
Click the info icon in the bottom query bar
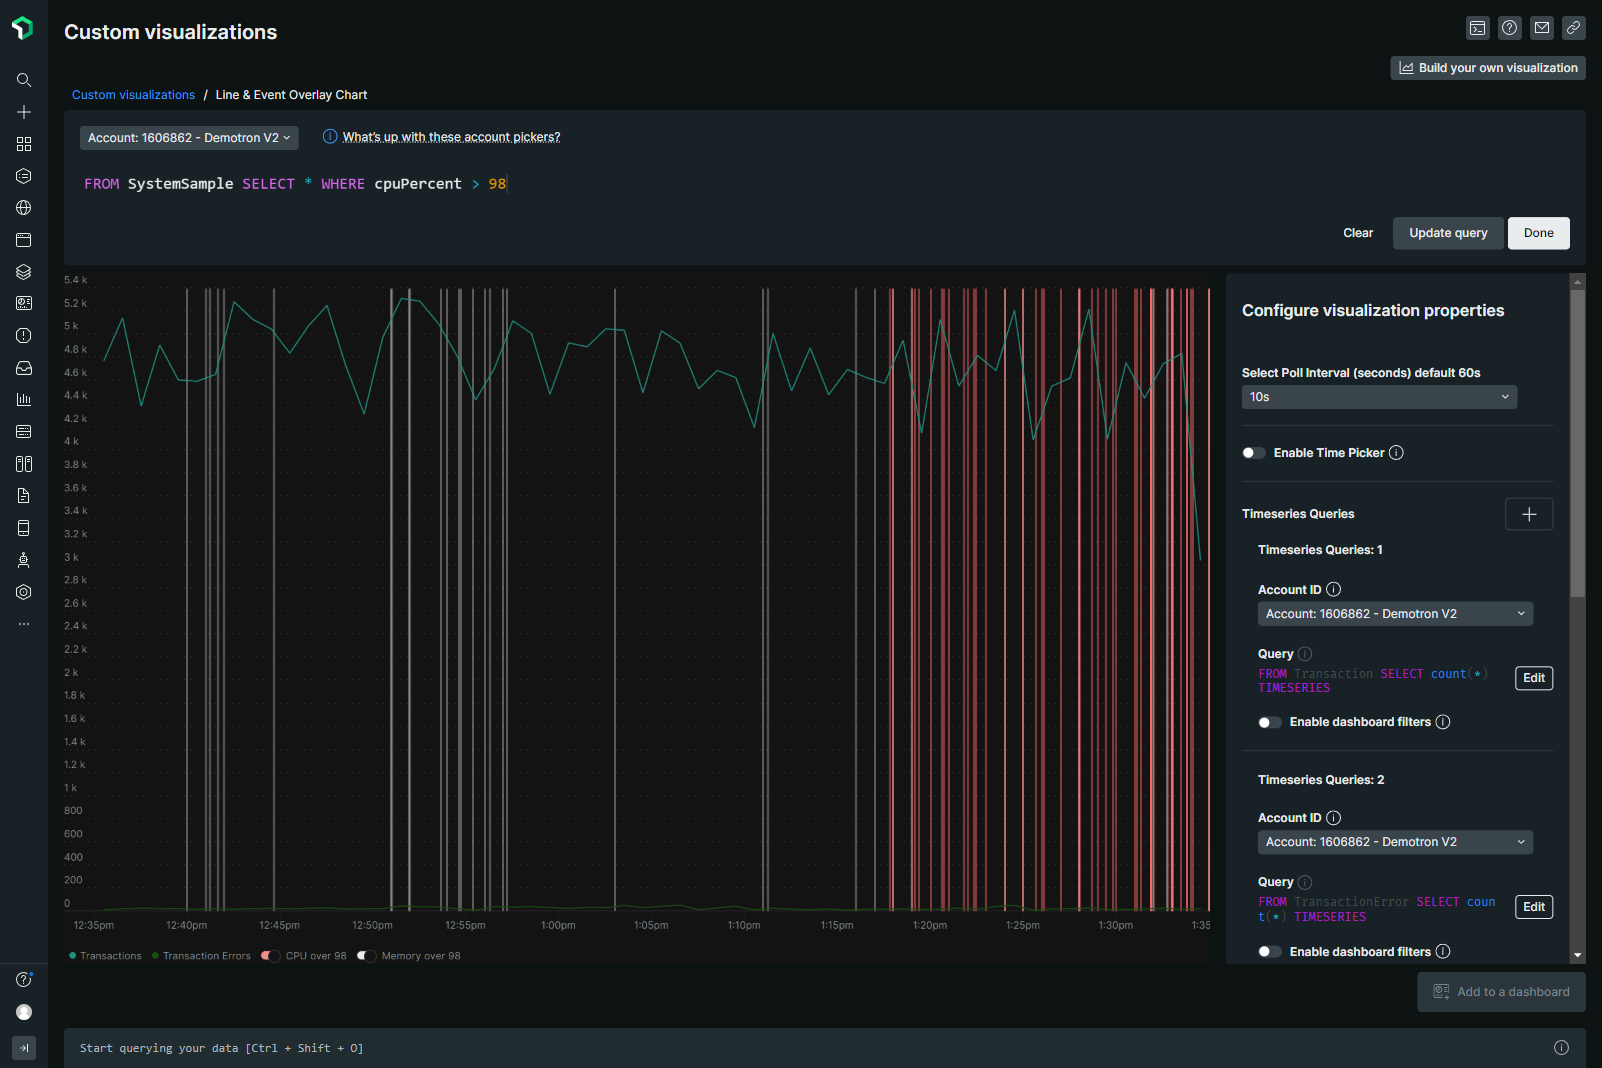tap(1561, 1048)
